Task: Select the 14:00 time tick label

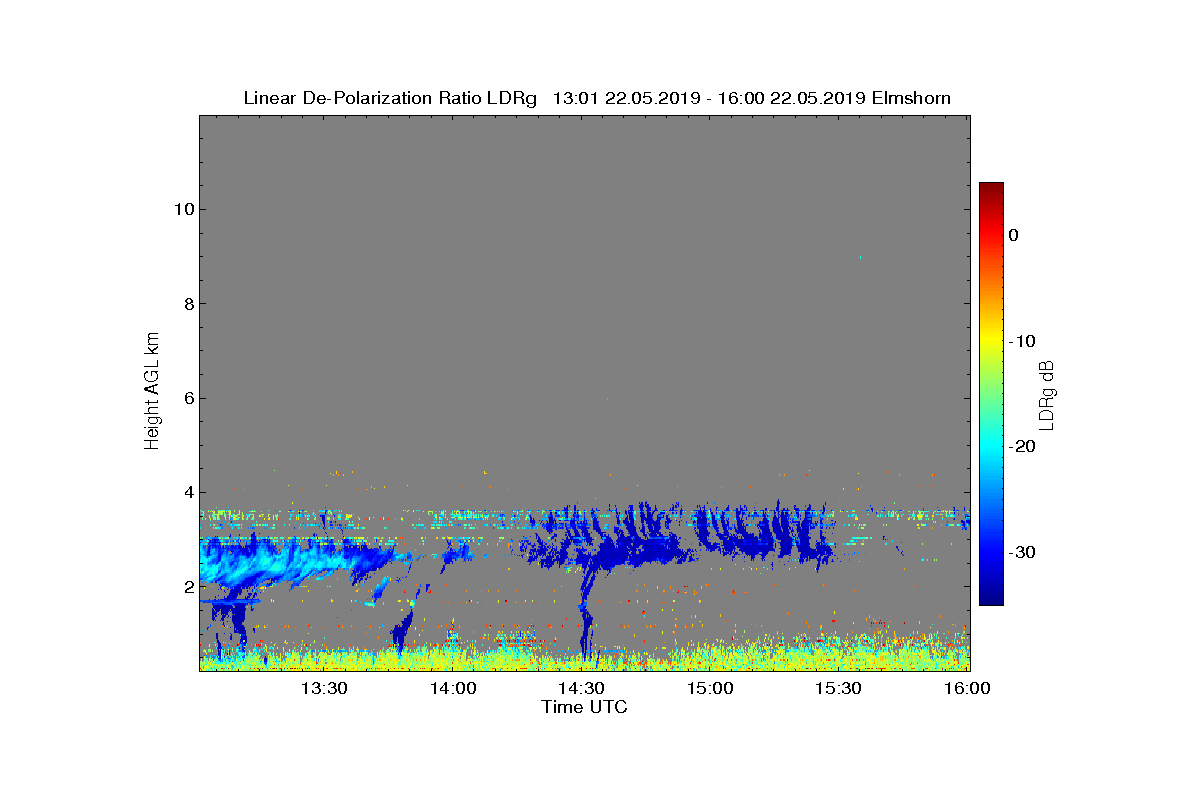Action: pos(453,688)
